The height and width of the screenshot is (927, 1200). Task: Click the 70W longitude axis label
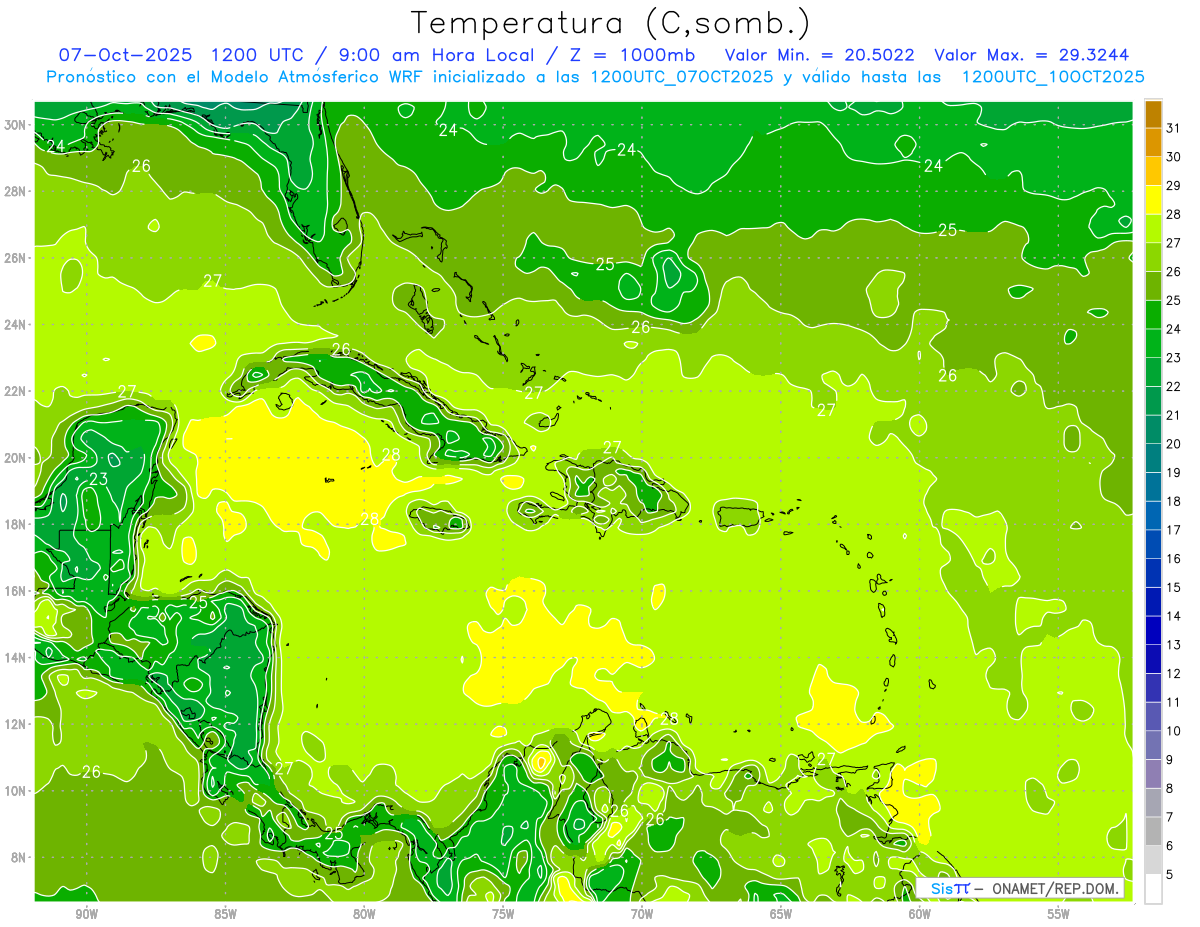pos(642,914)
